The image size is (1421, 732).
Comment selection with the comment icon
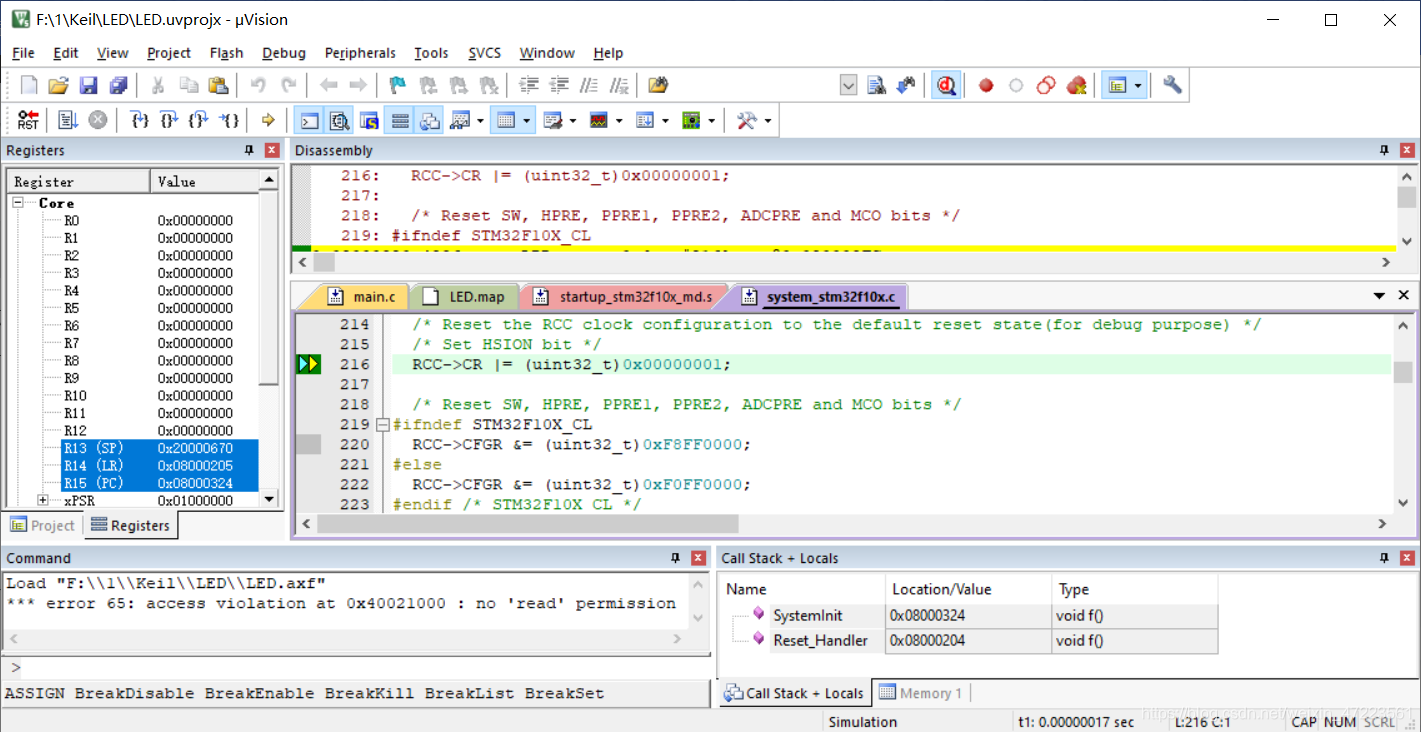(x=590, y=86)
